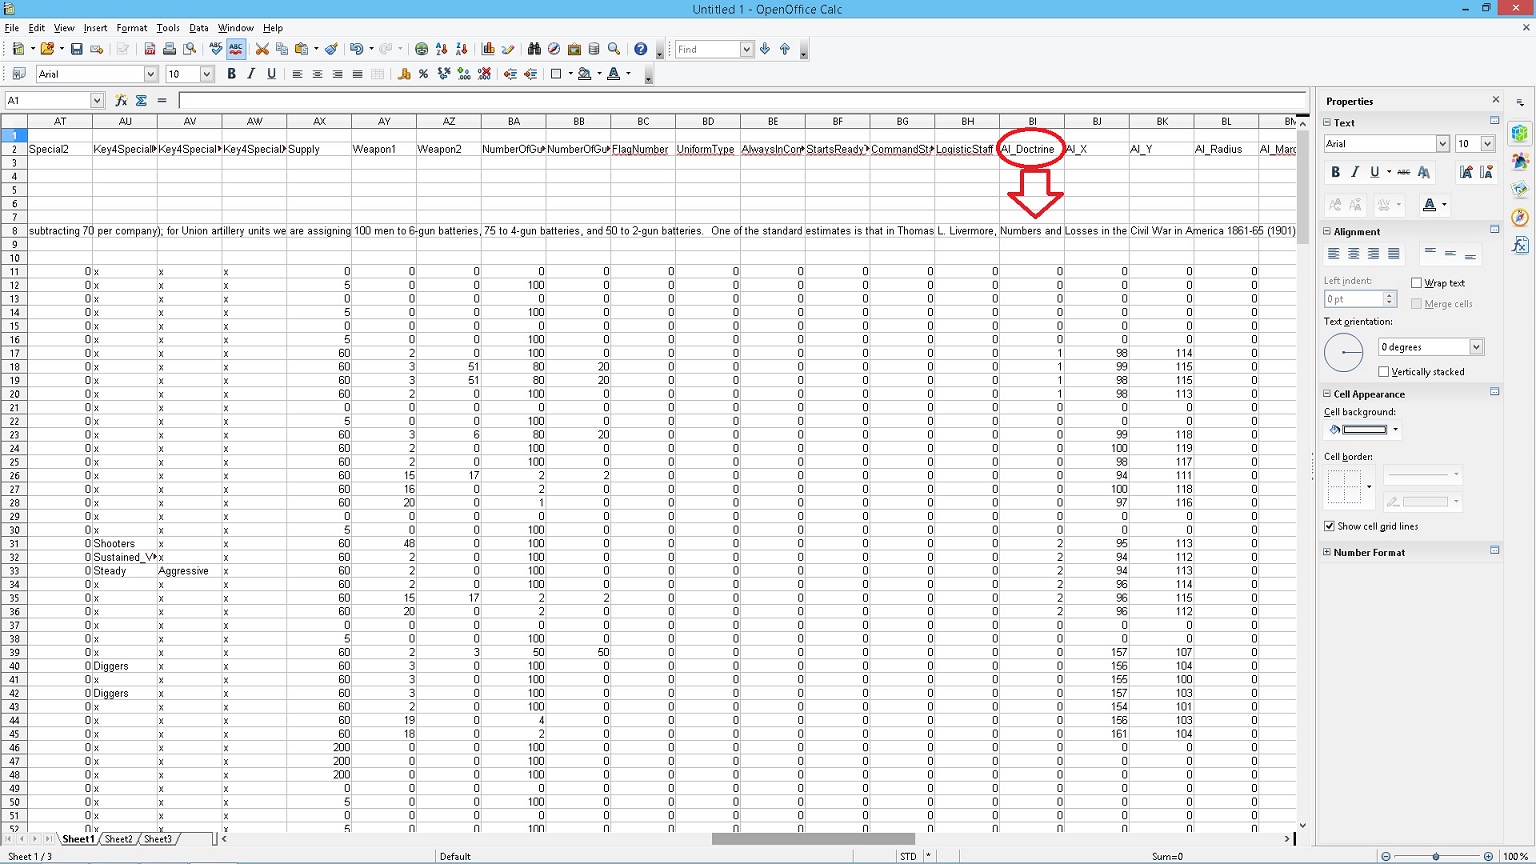The width and height of the screenshot is (1536, 864).
Task: Apply italic from the formatting toolbar
Action: click(251, 74)
